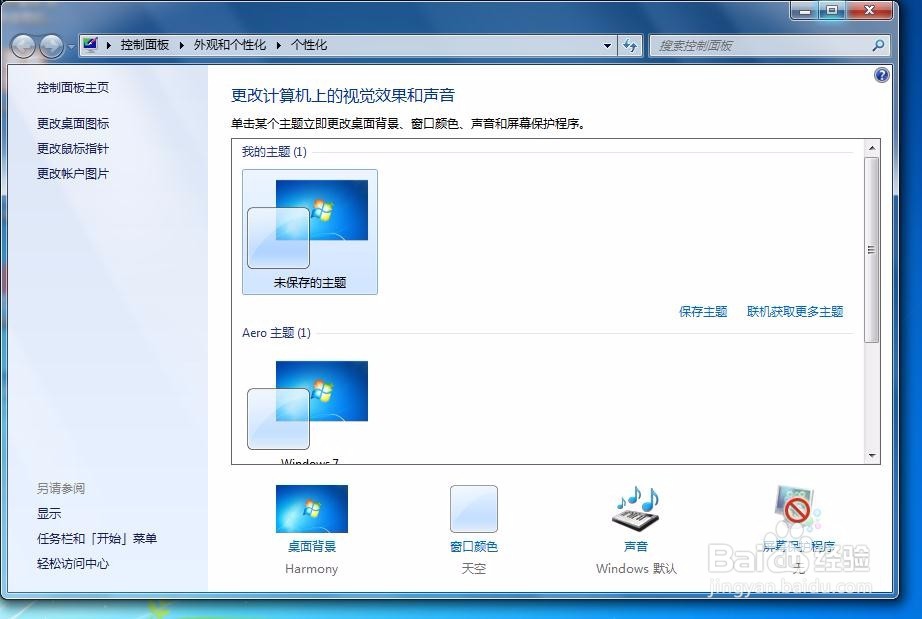Minimize the Personalization window
This screenshot has width=922, height=619.
coord(805,10)
